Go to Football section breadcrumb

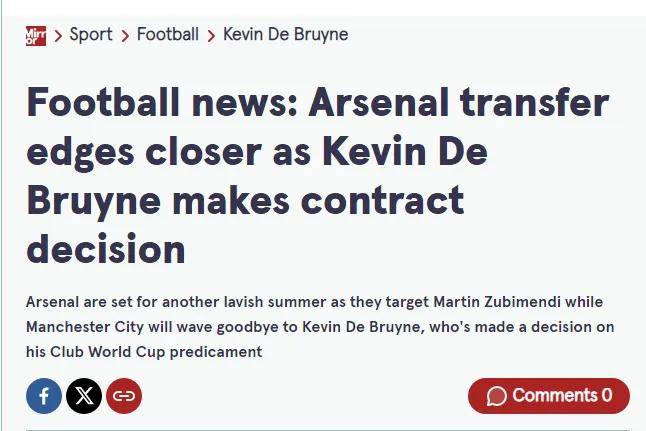(x=168, y=34)
